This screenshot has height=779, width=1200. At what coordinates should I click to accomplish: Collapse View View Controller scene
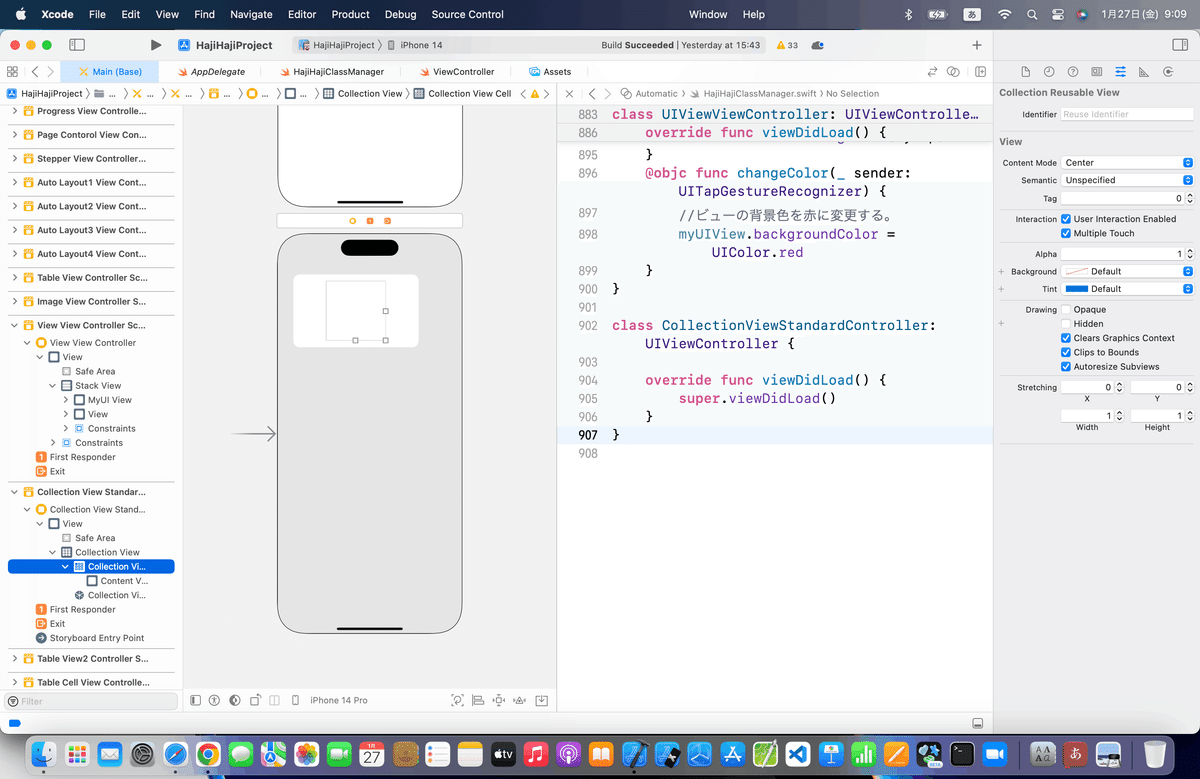15,325
